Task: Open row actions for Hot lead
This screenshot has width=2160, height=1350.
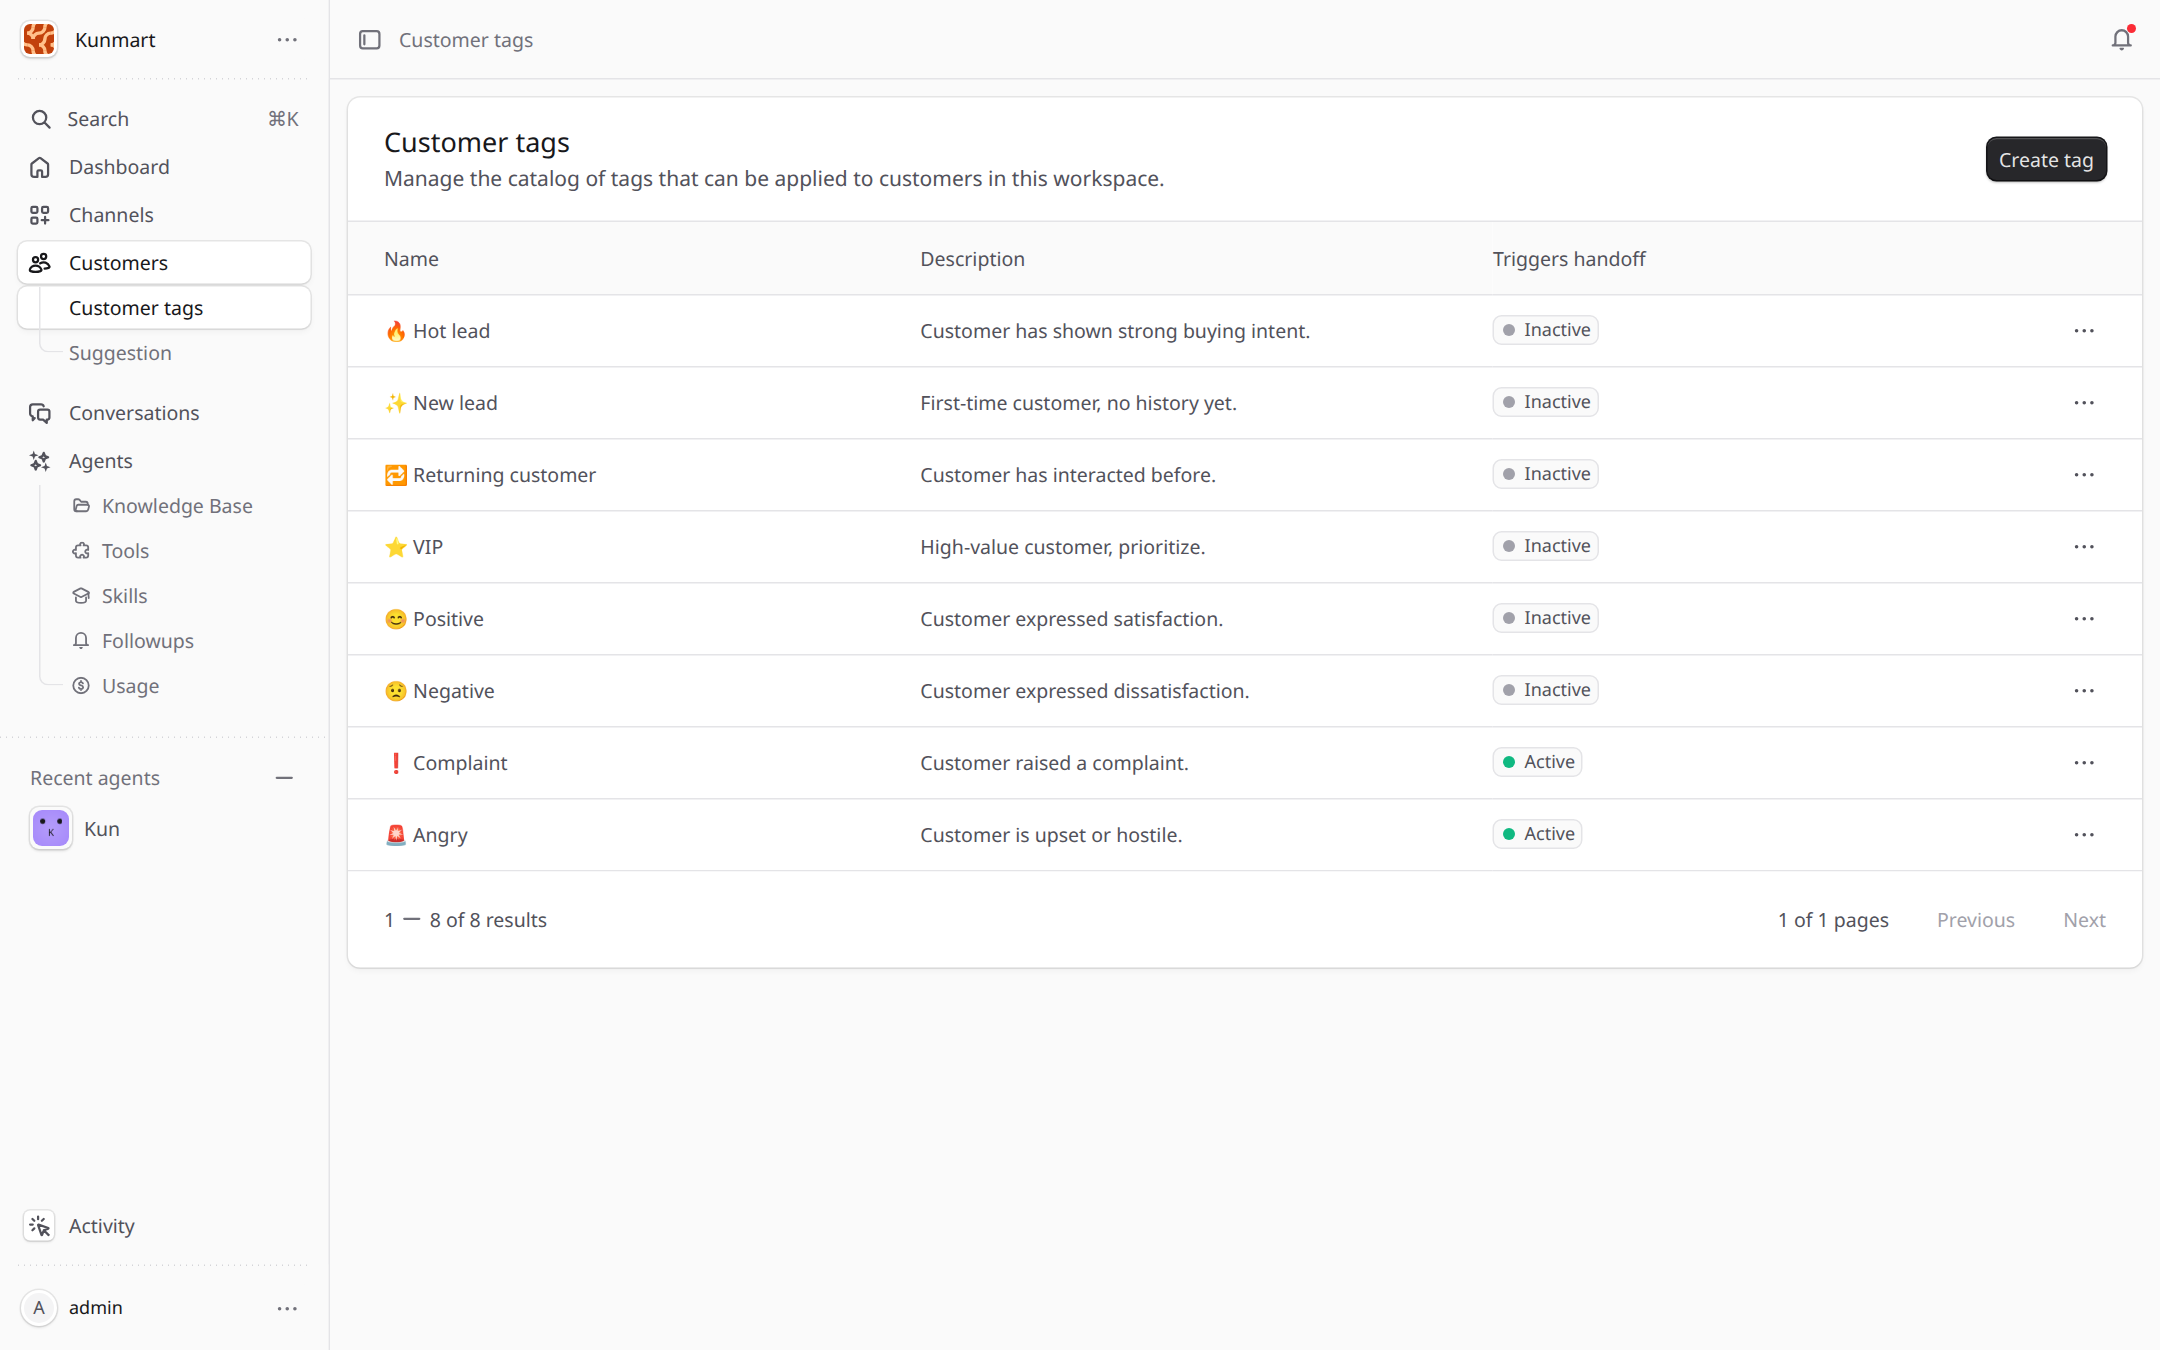Action: [2084, 331]
